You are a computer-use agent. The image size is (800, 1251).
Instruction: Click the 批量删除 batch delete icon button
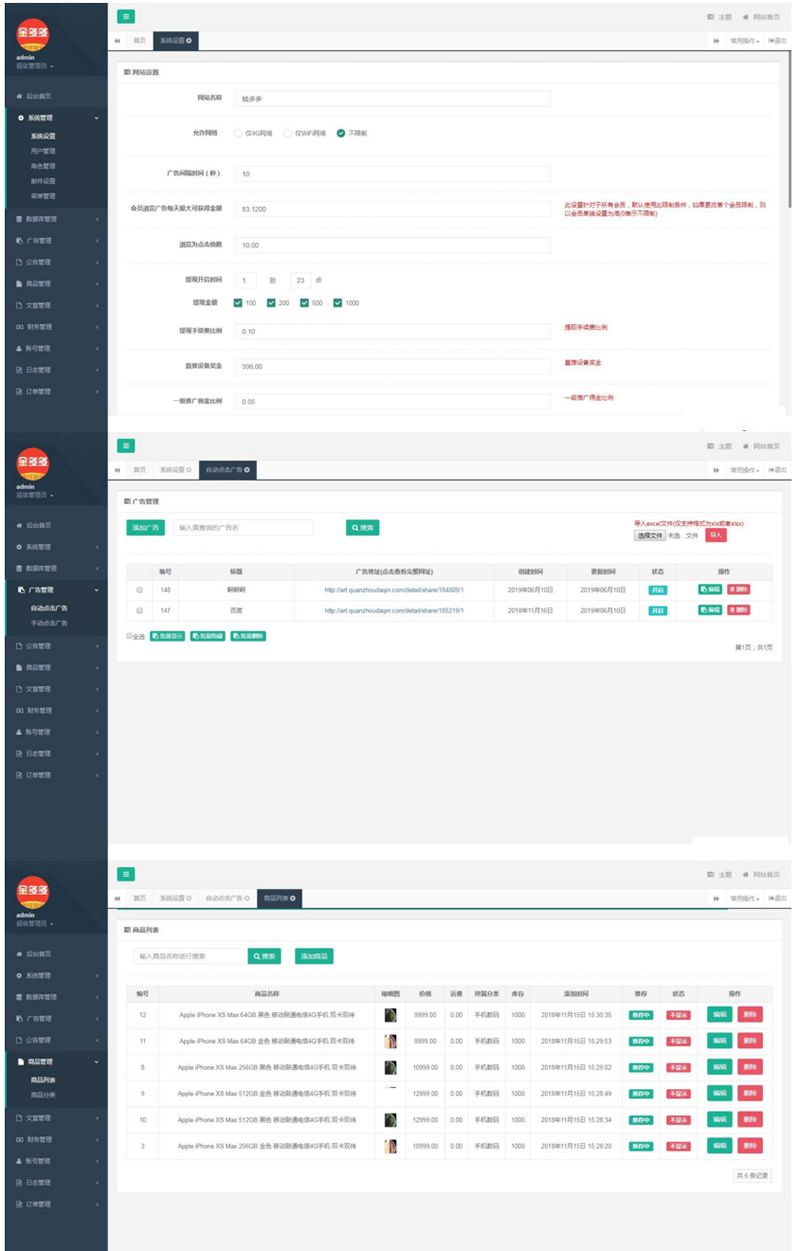coord(248,636)
